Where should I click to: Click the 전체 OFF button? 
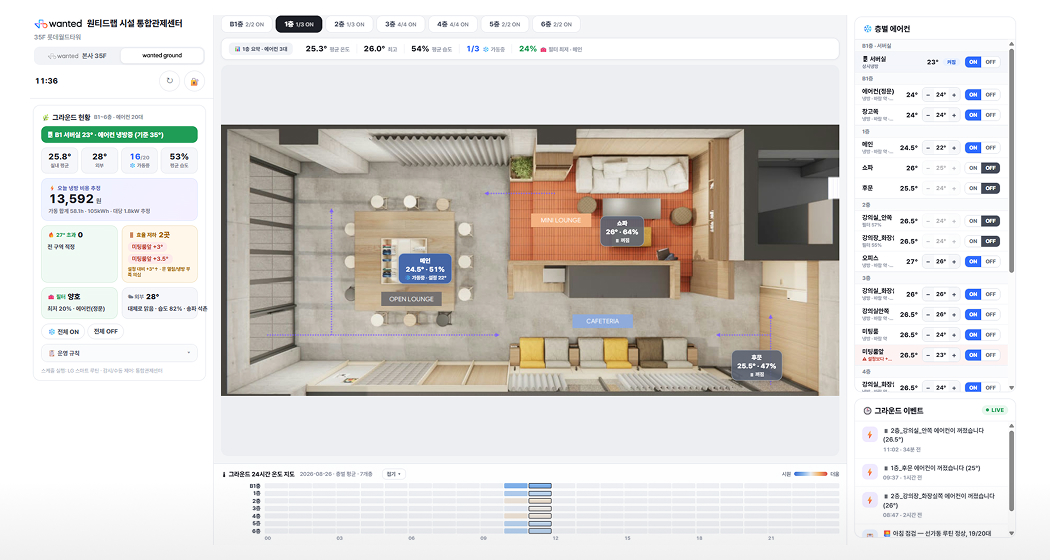coord(105,332)
